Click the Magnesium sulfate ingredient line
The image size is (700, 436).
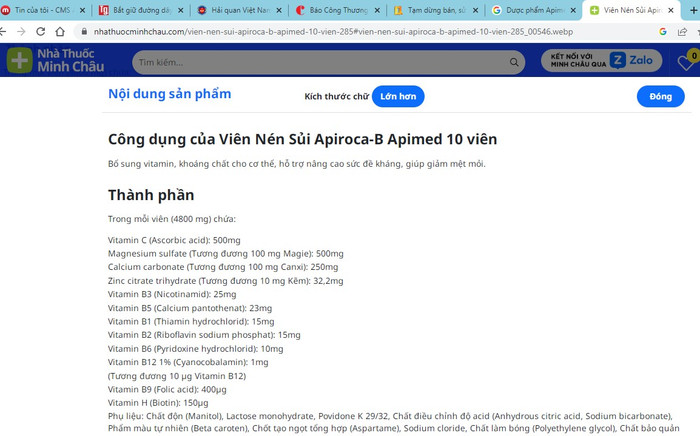(x=225, y=253)
